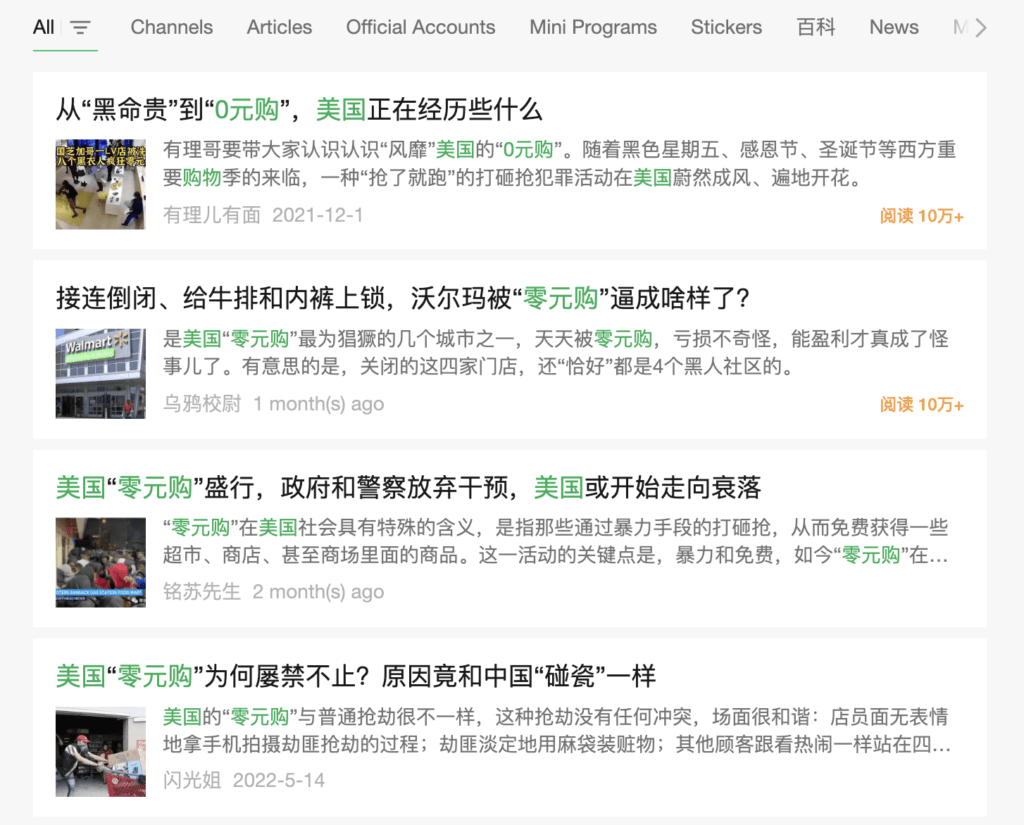Go to Mini Programs tab
The image size is (1024, 825).
(593, 27)
